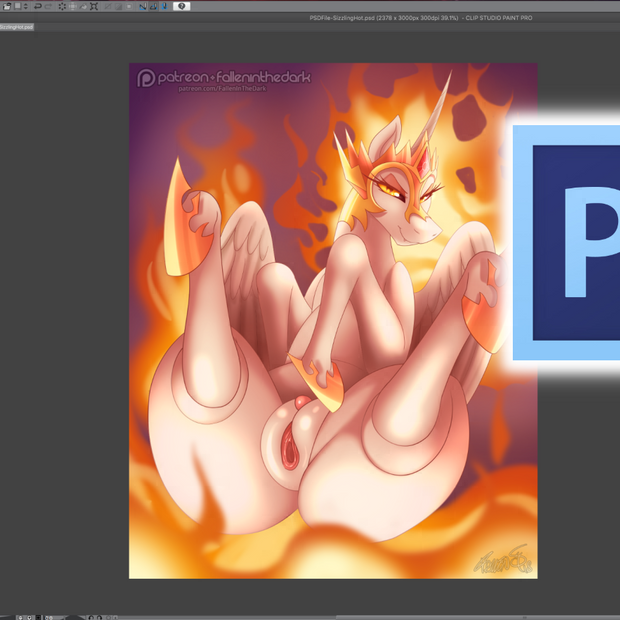The width and height of the screenshot is (620, 620).
Task: Toggle Snap to Grid
Action: 164,6
